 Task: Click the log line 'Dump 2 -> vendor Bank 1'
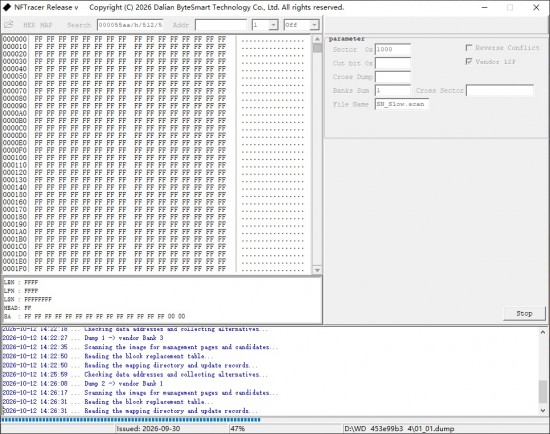pyautogui.click(x=83, y=383)
